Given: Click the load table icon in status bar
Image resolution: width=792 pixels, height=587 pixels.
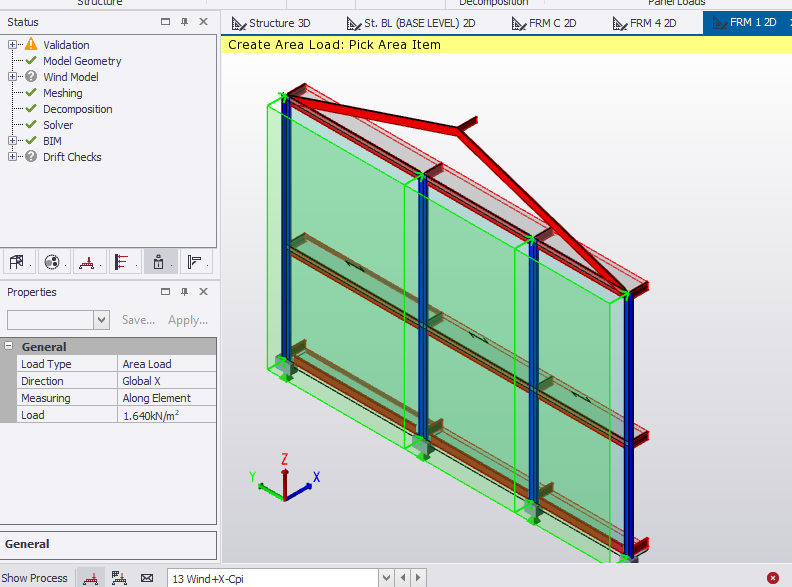Looking at the screenshot, I should pyautogui.click(x=119, y=578).
